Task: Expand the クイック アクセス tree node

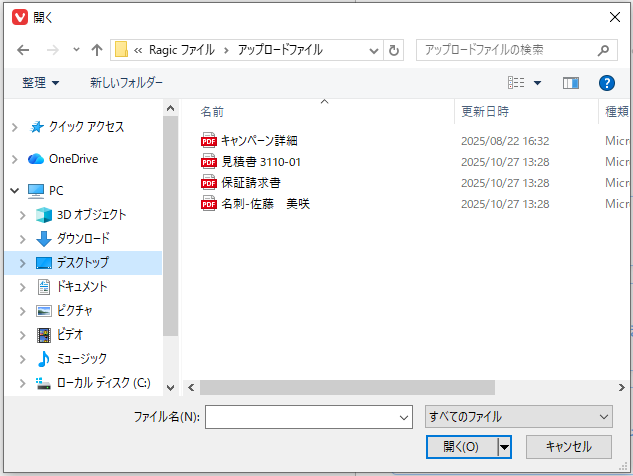Action: tap(14, 127)
